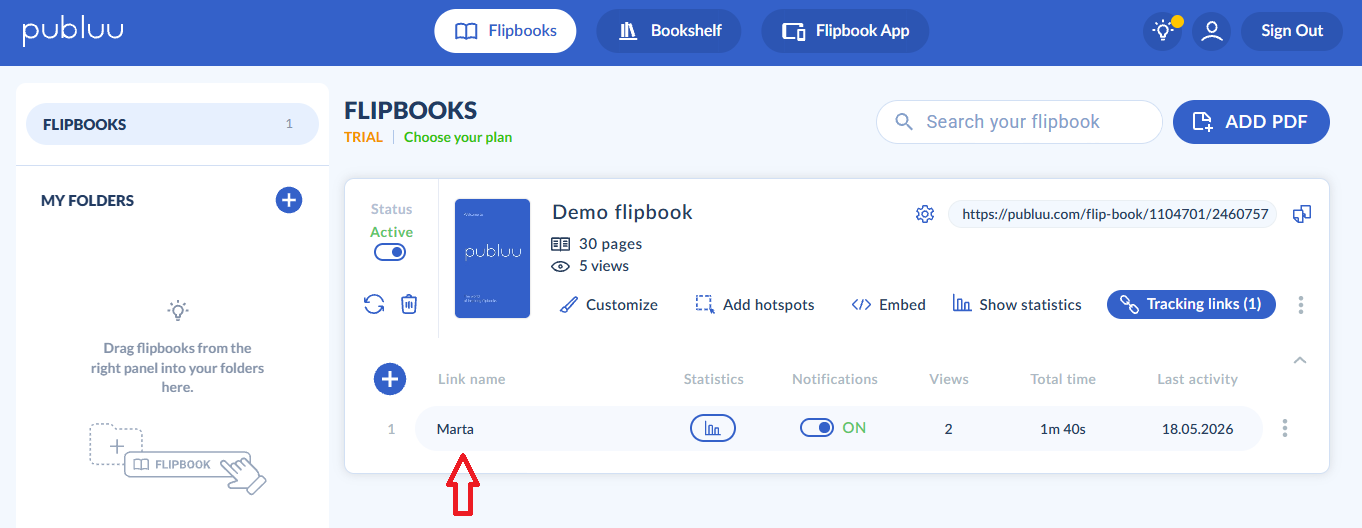This screenshot has height=528, width=1362.
Task: Add a new folder with plus icon
Action: click(x=289, y=200)
